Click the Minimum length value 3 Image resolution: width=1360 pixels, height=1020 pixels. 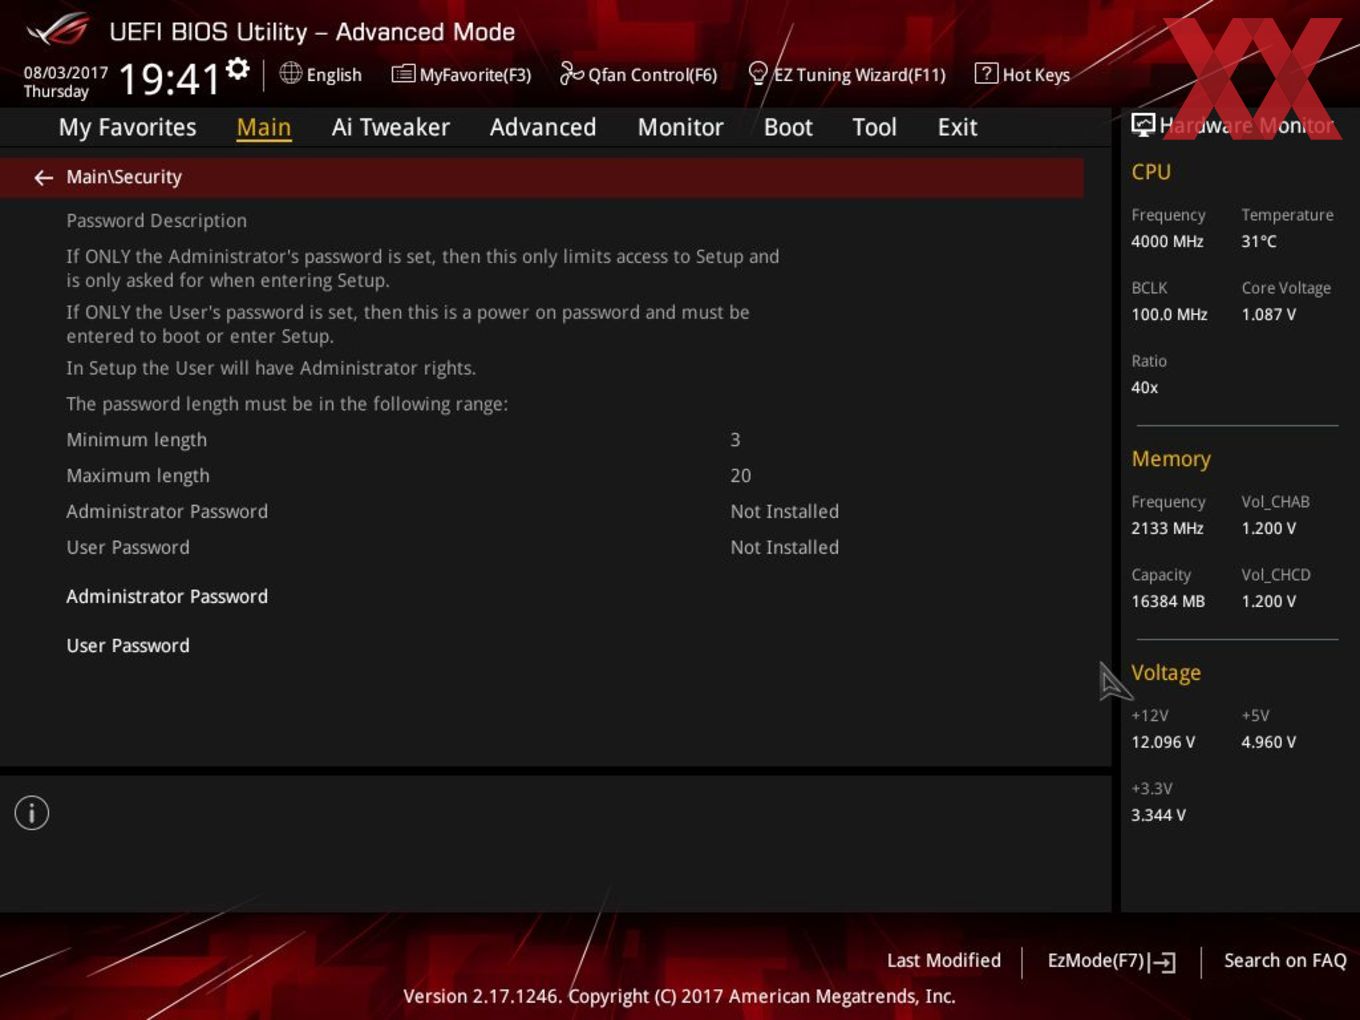click(x=735, y=440)
